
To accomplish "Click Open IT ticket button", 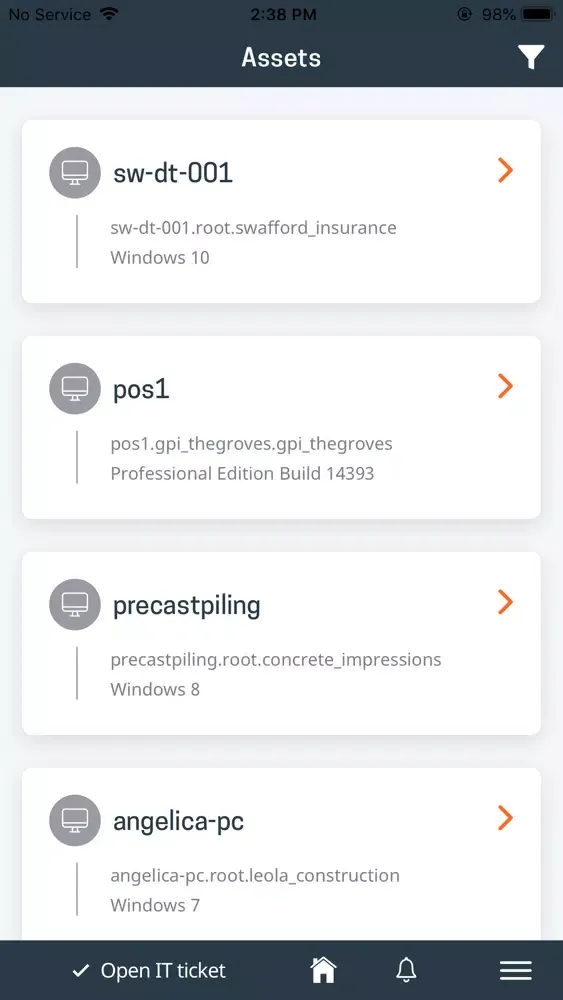I will click(149, 971).
